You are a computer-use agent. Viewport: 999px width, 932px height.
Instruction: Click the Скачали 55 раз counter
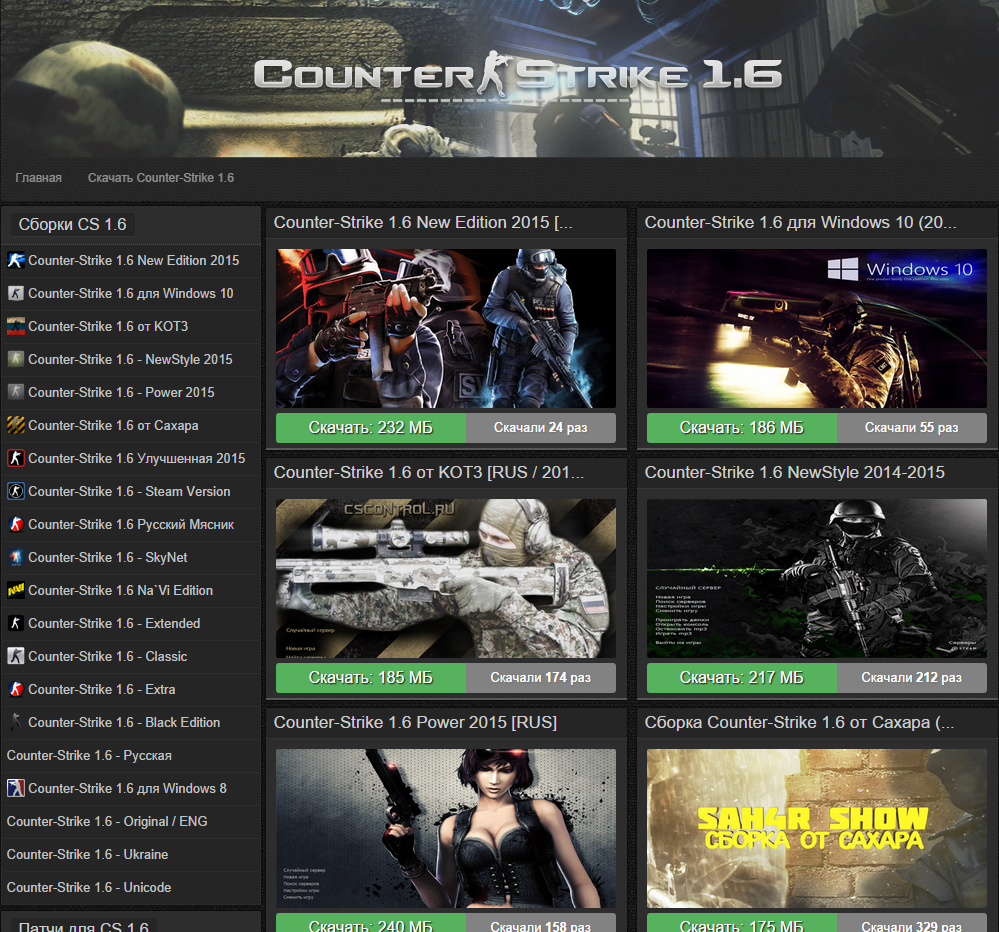pyautogui.click(x=912, y=427)
